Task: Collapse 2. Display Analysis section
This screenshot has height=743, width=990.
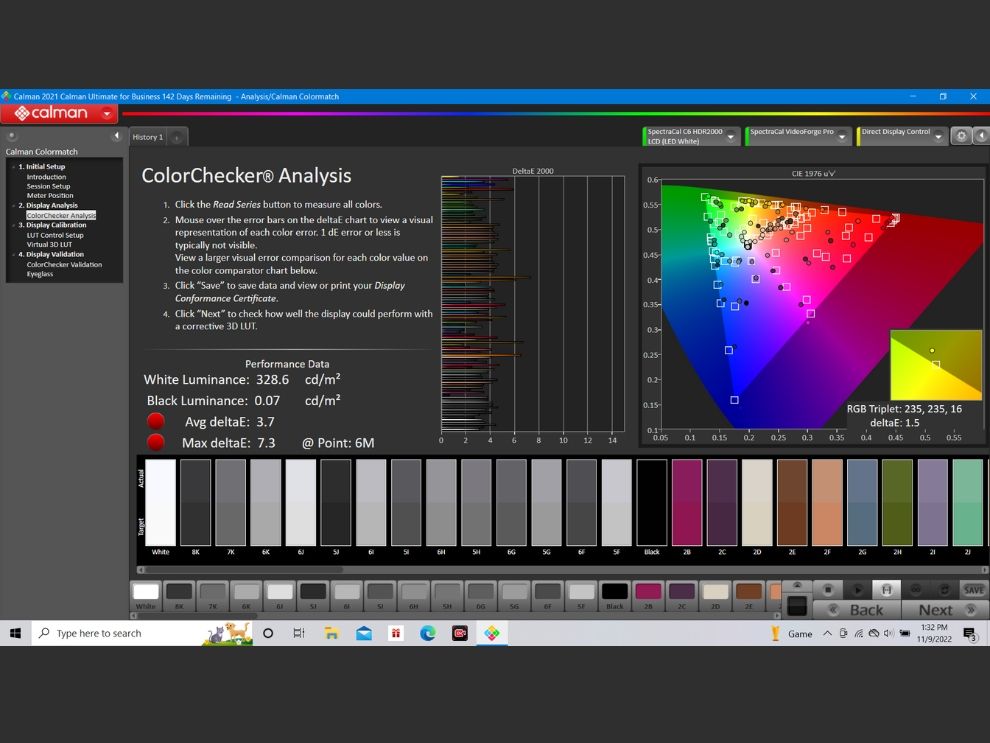Action: tap(13, 206)
